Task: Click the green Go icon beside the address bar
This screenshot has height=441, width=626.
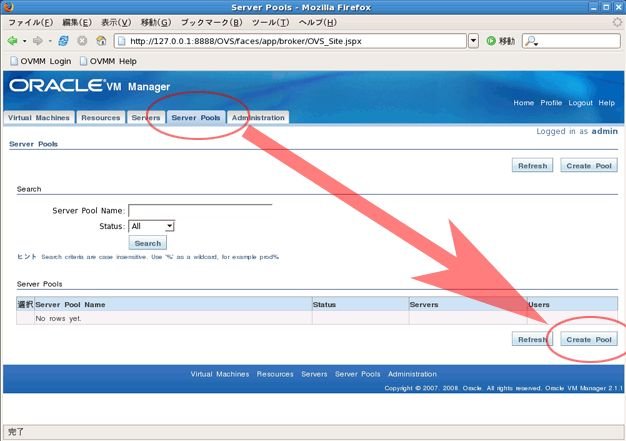Action: 491,41
